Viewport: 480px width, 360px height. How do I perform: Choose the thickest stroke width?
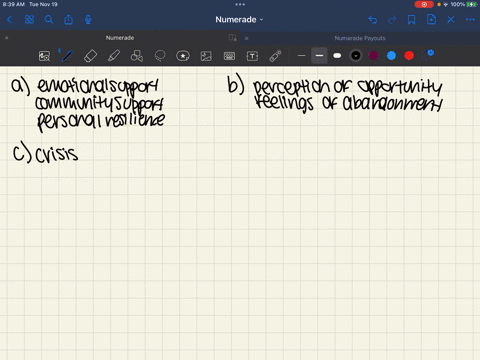pos(337,56)
